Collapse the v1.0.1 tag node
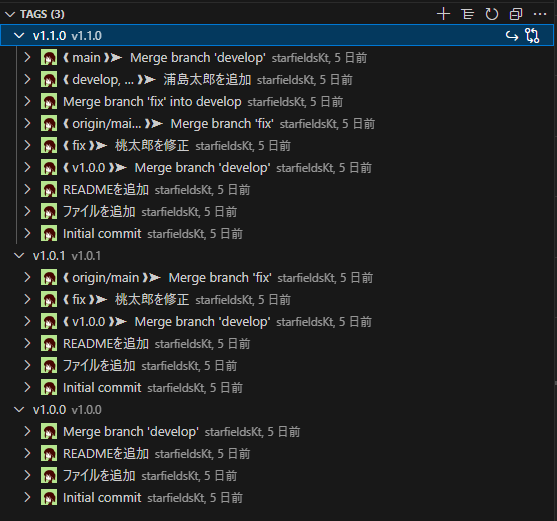Viewport: 557px width, 521px height. click(19, 256)
